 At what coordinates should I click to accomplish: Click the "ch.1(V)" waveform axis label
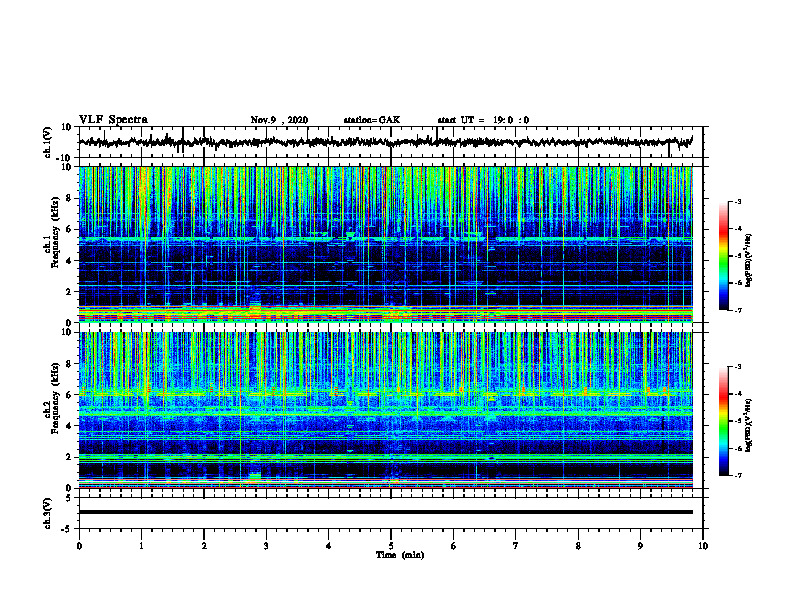[x=48, y=142]
